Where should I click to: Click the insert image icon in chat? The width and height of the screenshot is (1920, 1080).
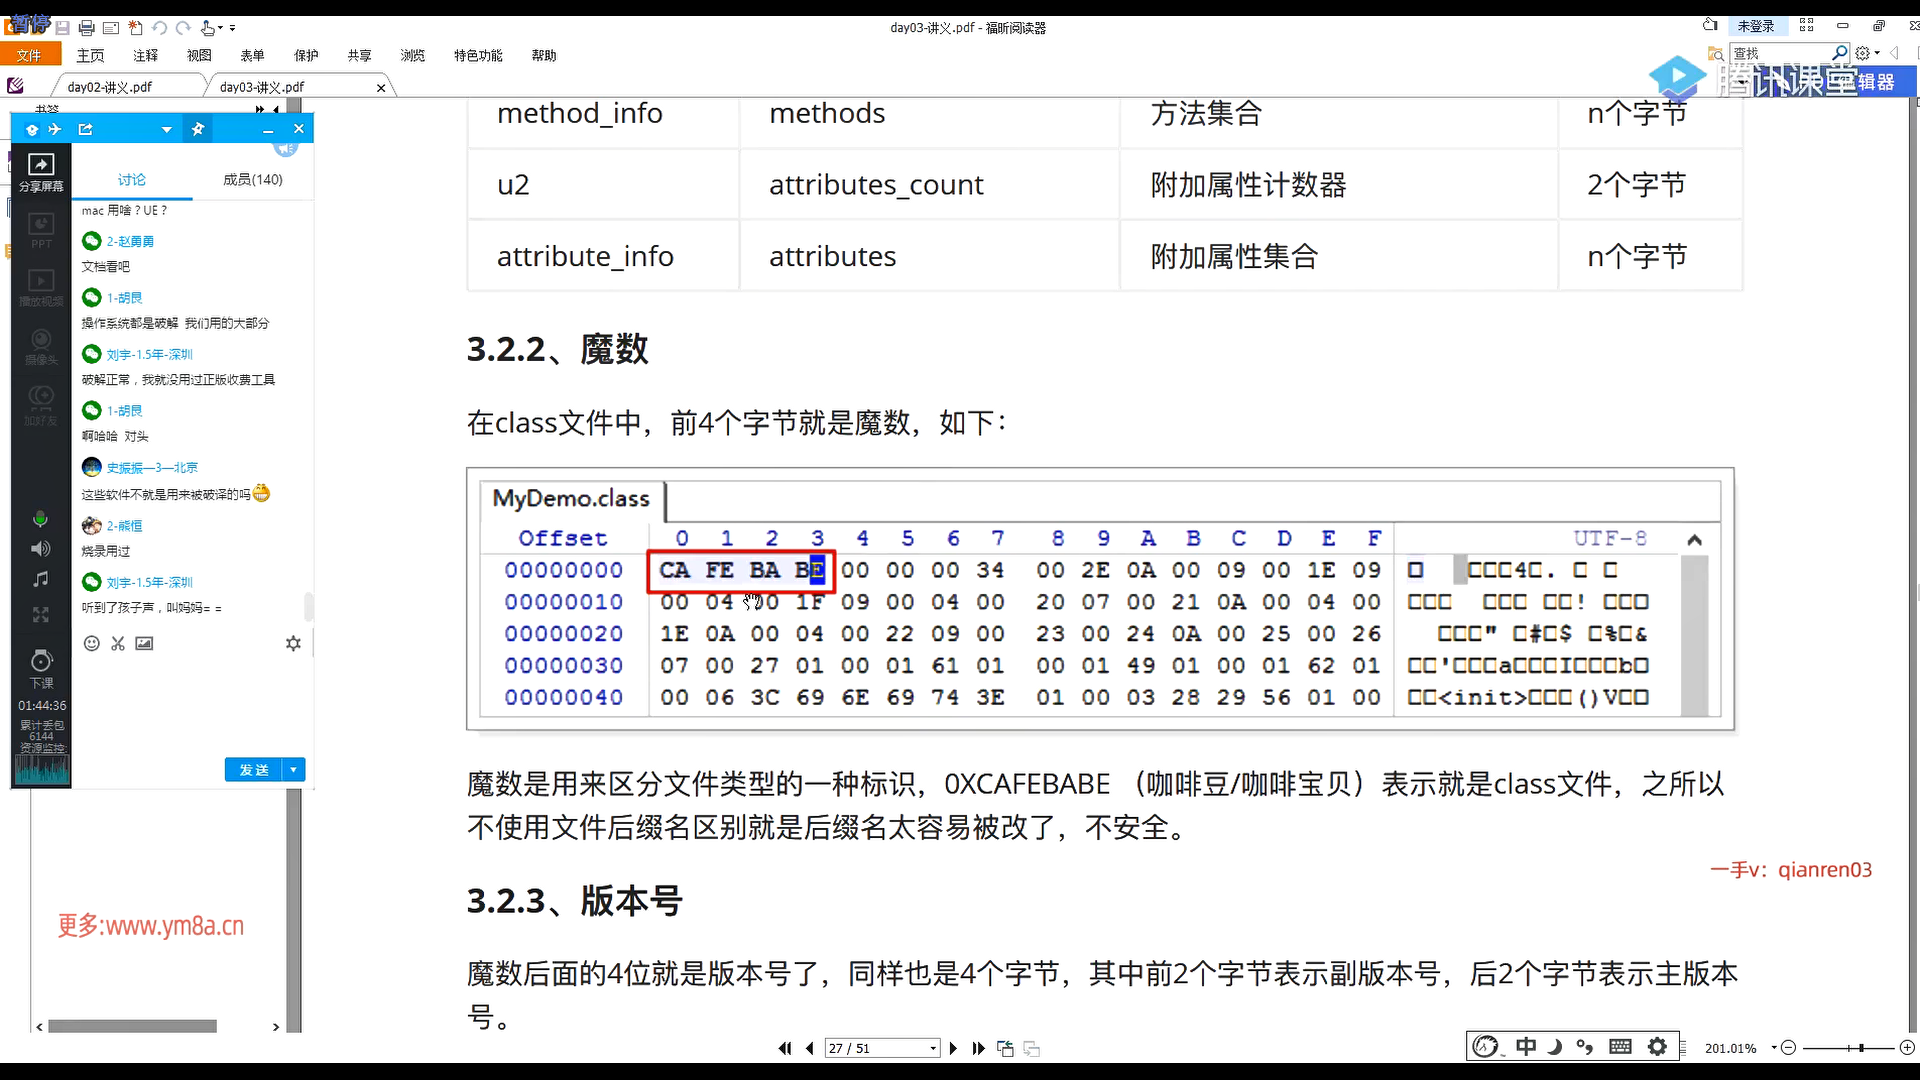click(x=144, y=644)
